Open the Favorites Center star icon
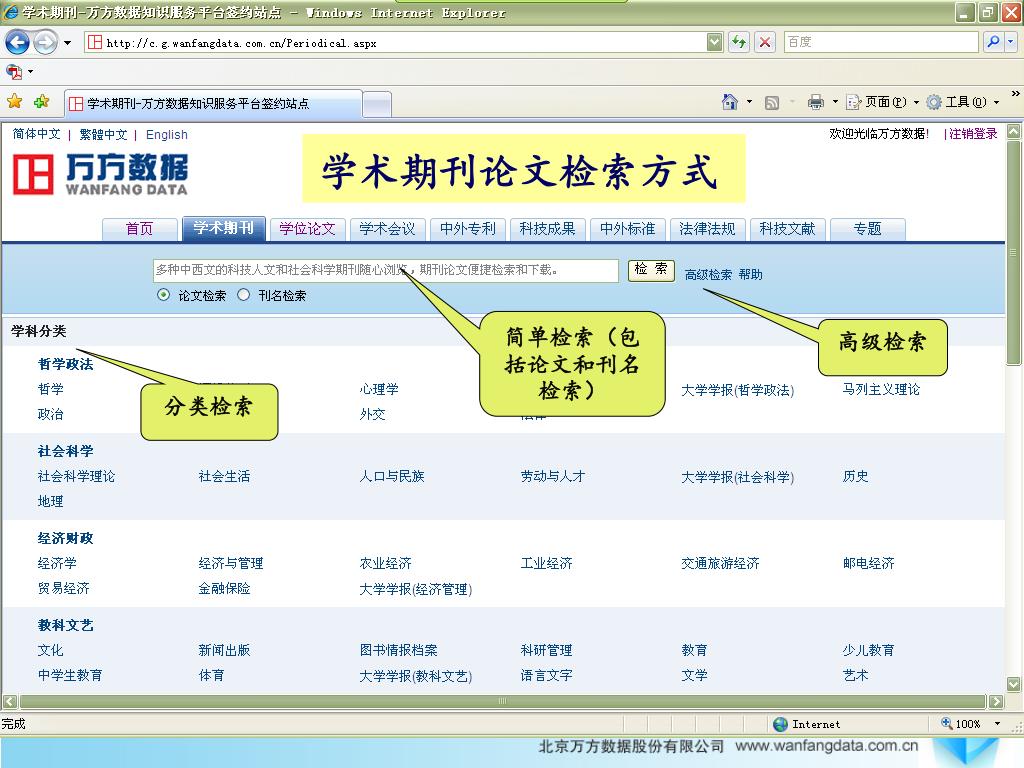The width and height of the screenshot is (1024, 768). (14, 101)
